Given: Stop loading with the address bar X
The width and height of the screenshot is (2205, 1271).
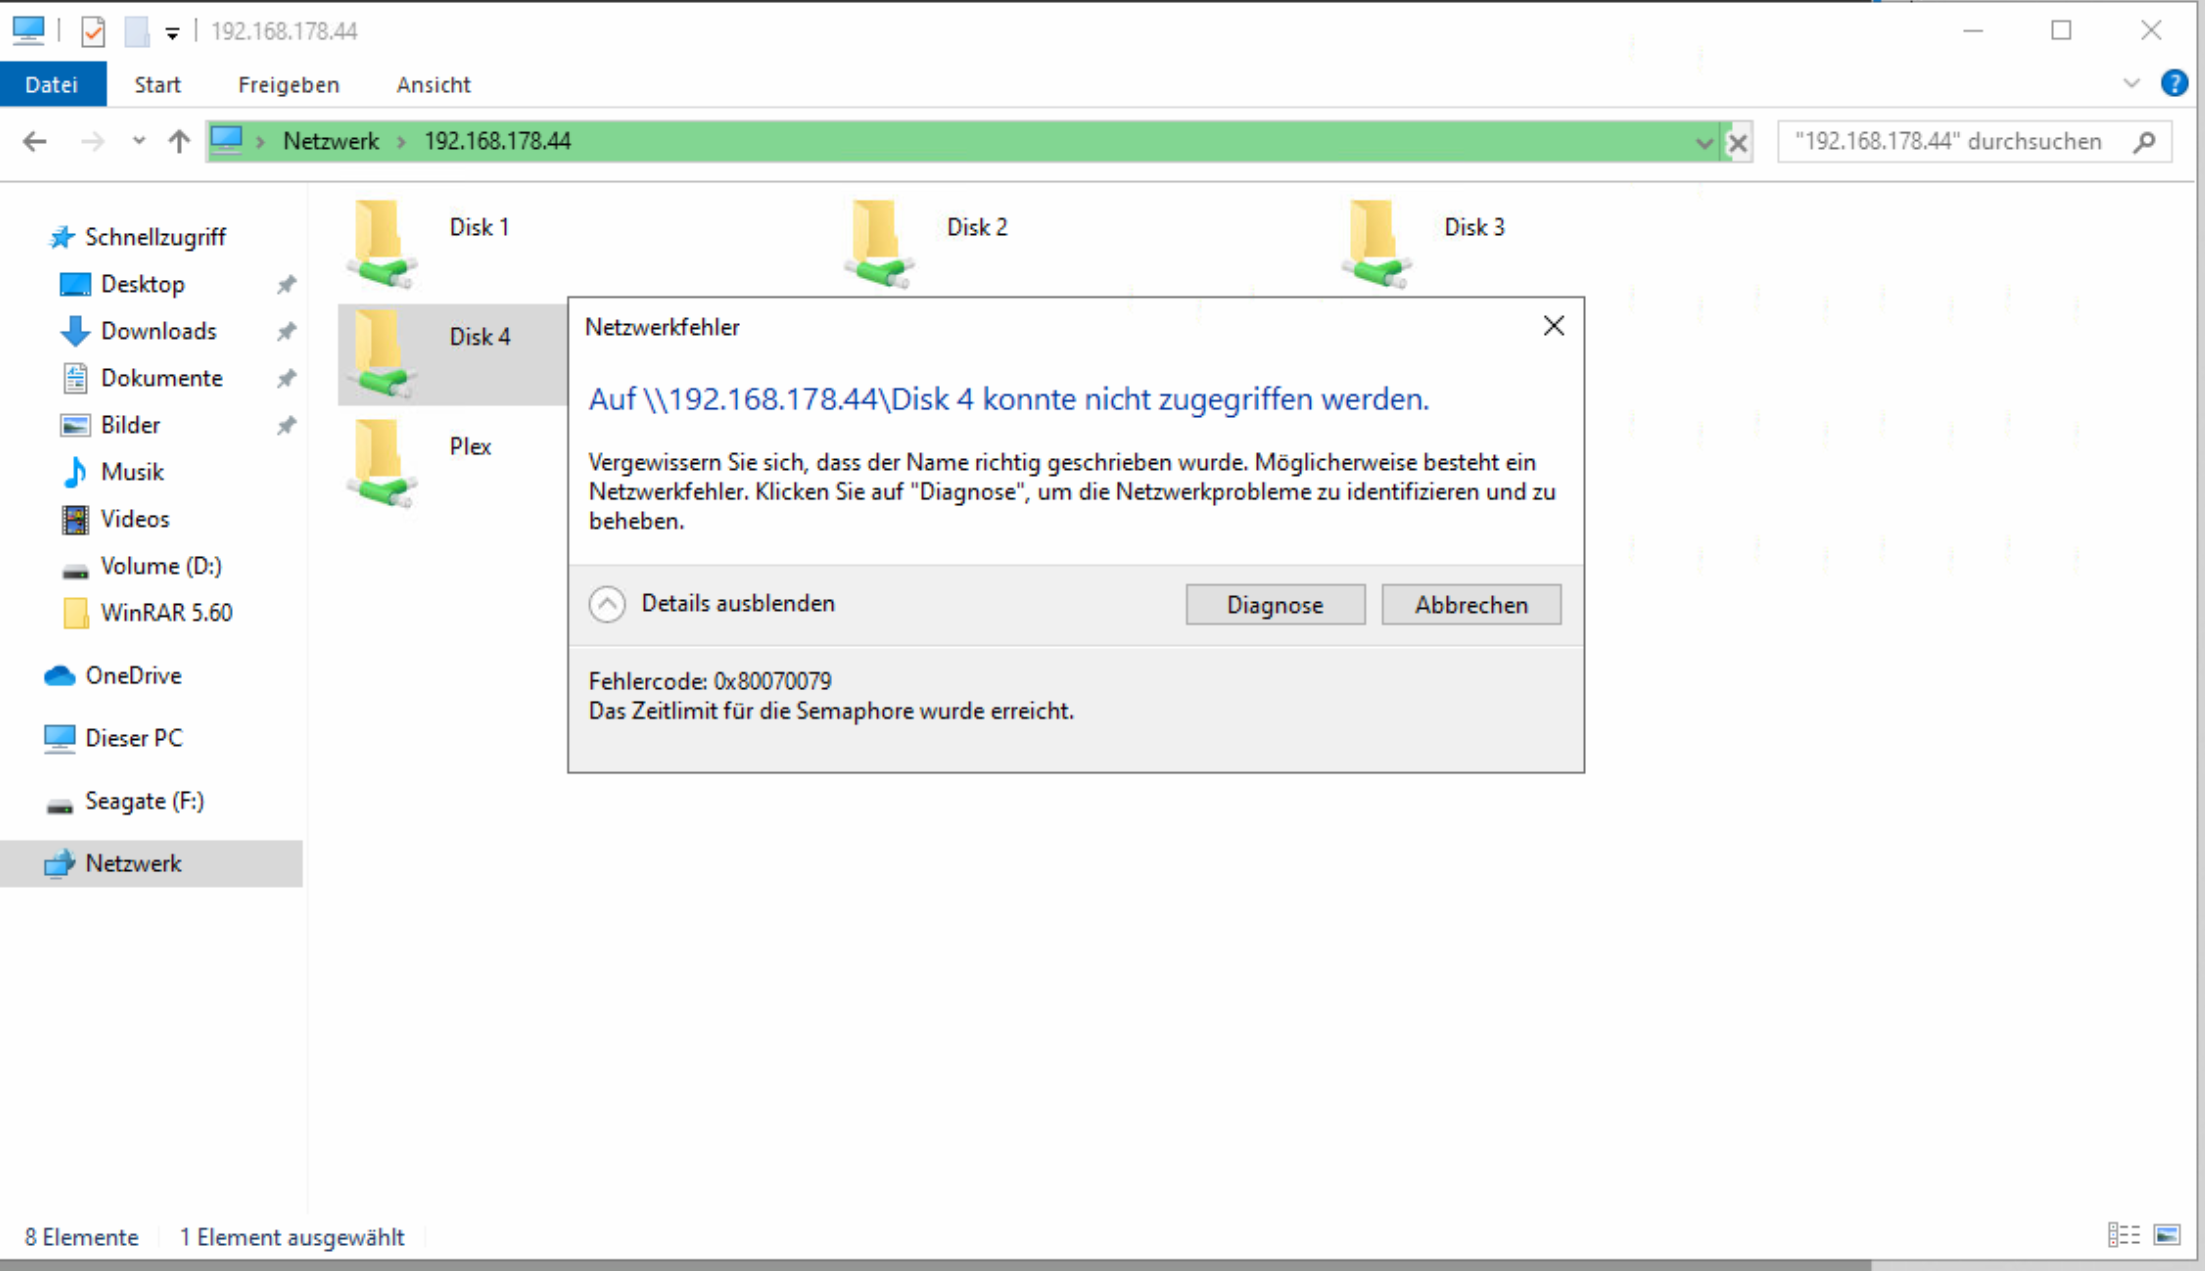Looking at the screenshot, I should pyautogui.click(x=1738, y=143).
